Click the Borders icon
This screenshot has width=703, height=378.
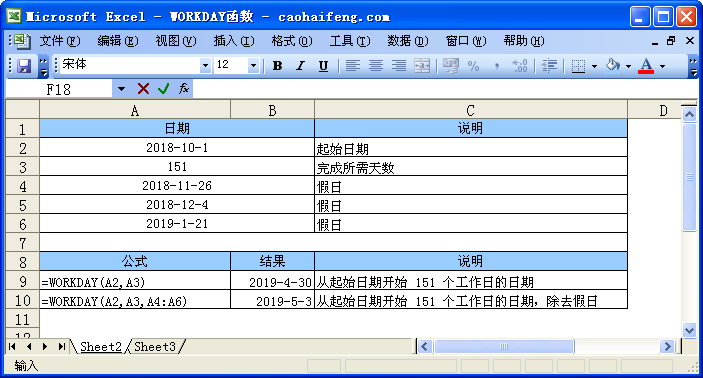coord(578,66)
